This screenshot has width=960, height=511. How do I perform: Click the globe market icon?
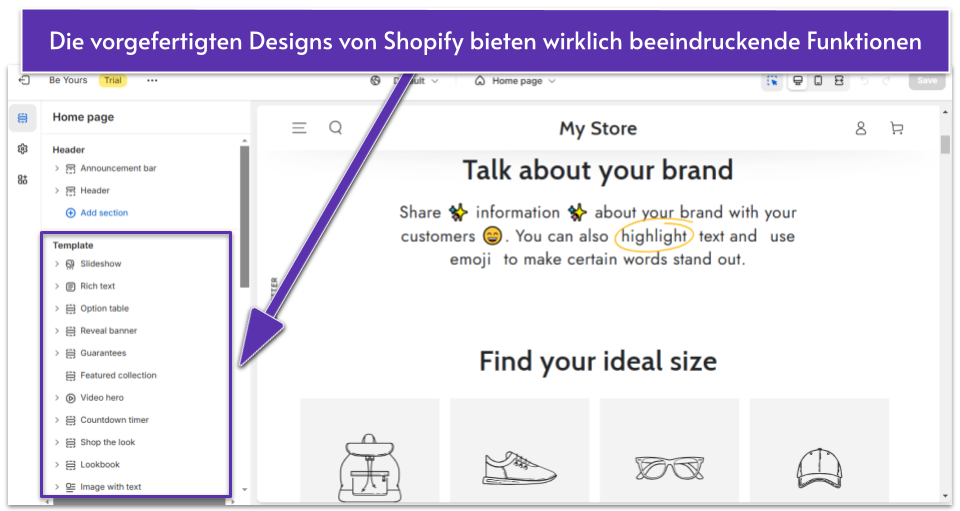375,81
